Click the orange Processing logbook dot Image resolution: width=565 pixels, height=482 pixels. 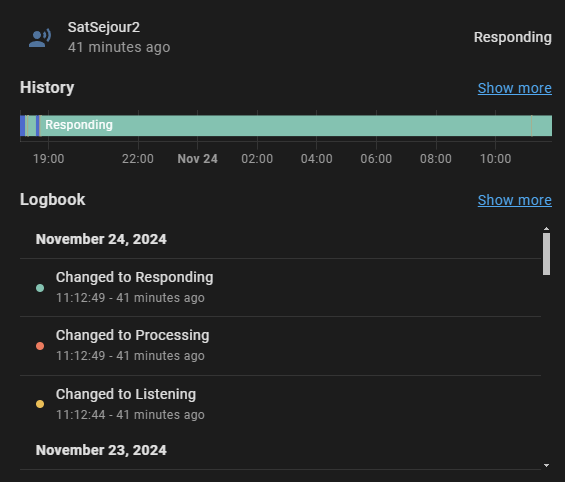(x=40, y=346)
